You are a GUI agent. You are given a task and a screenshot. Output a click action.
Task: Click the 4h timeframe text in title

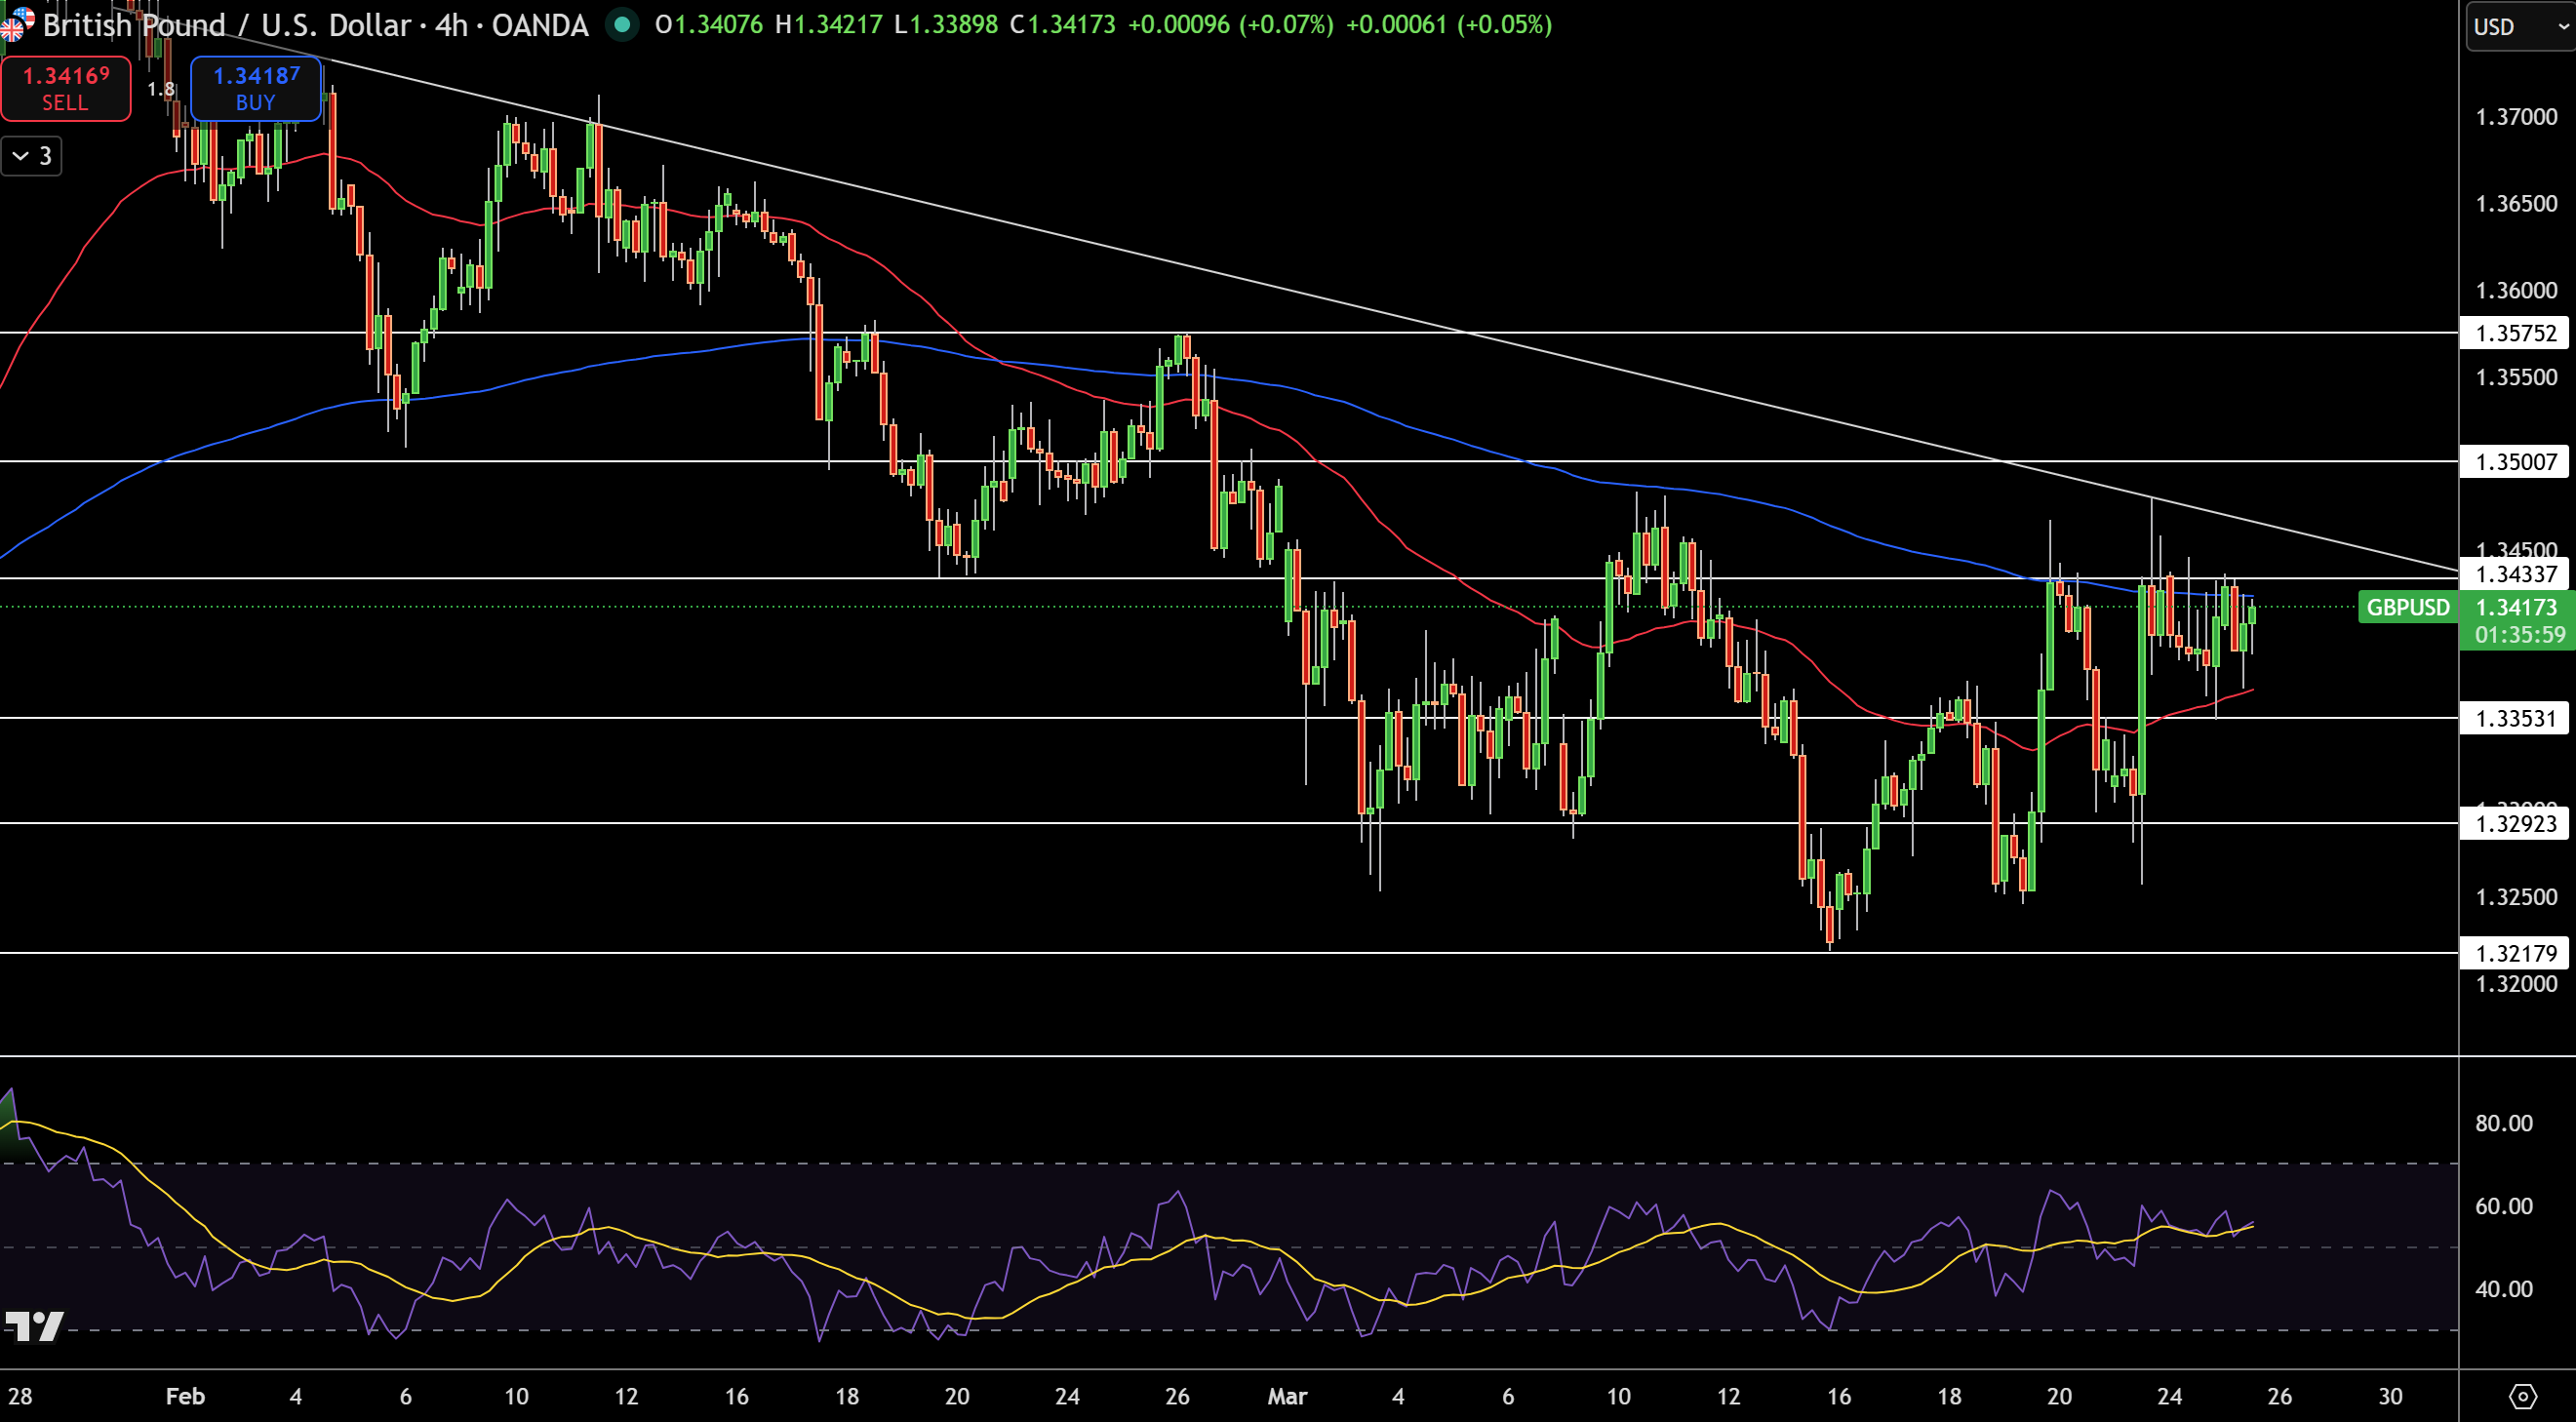pyautogui.click(x=451, y=24)
